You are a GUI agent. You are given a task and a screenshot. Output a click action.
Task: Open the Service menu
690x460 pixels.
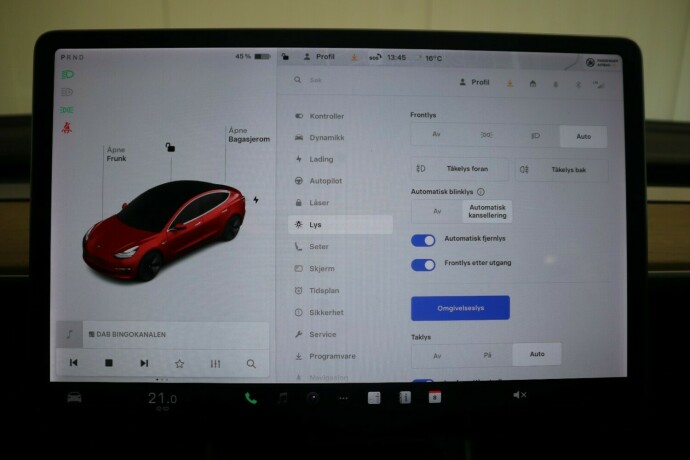coord(316,335)
